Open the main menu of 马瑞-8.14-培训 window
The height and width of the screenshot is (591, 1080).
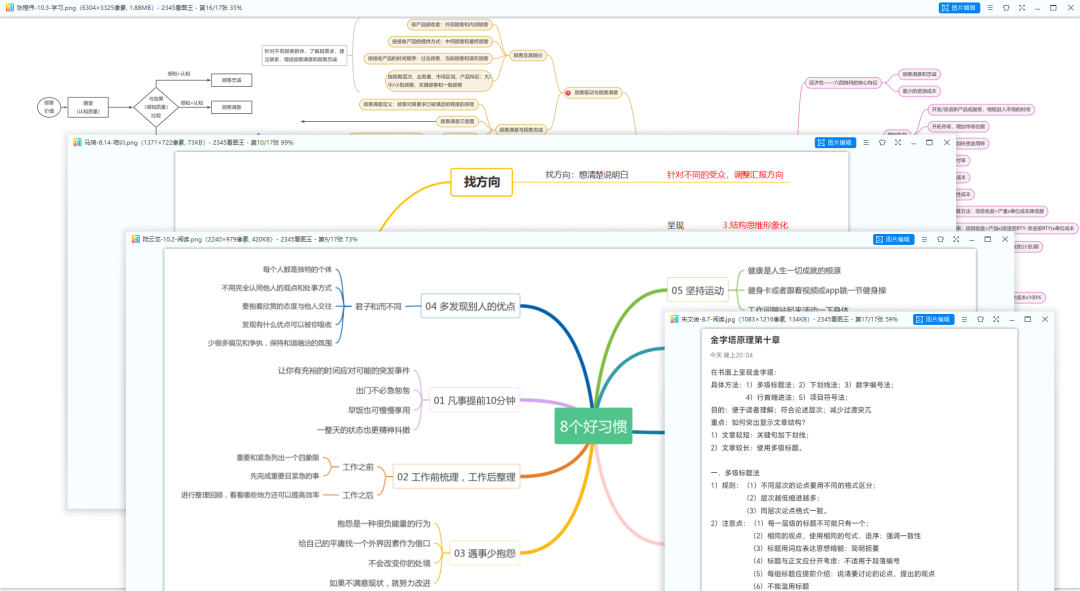865,143
